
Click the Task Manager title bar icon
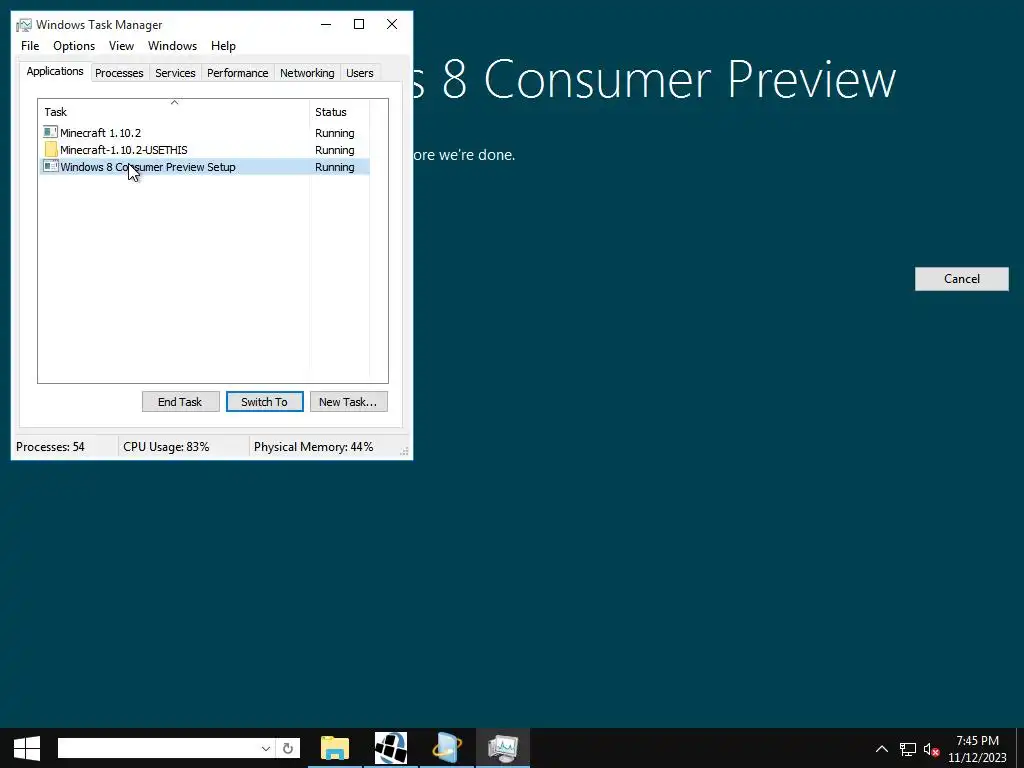click(x=24, y=25)
